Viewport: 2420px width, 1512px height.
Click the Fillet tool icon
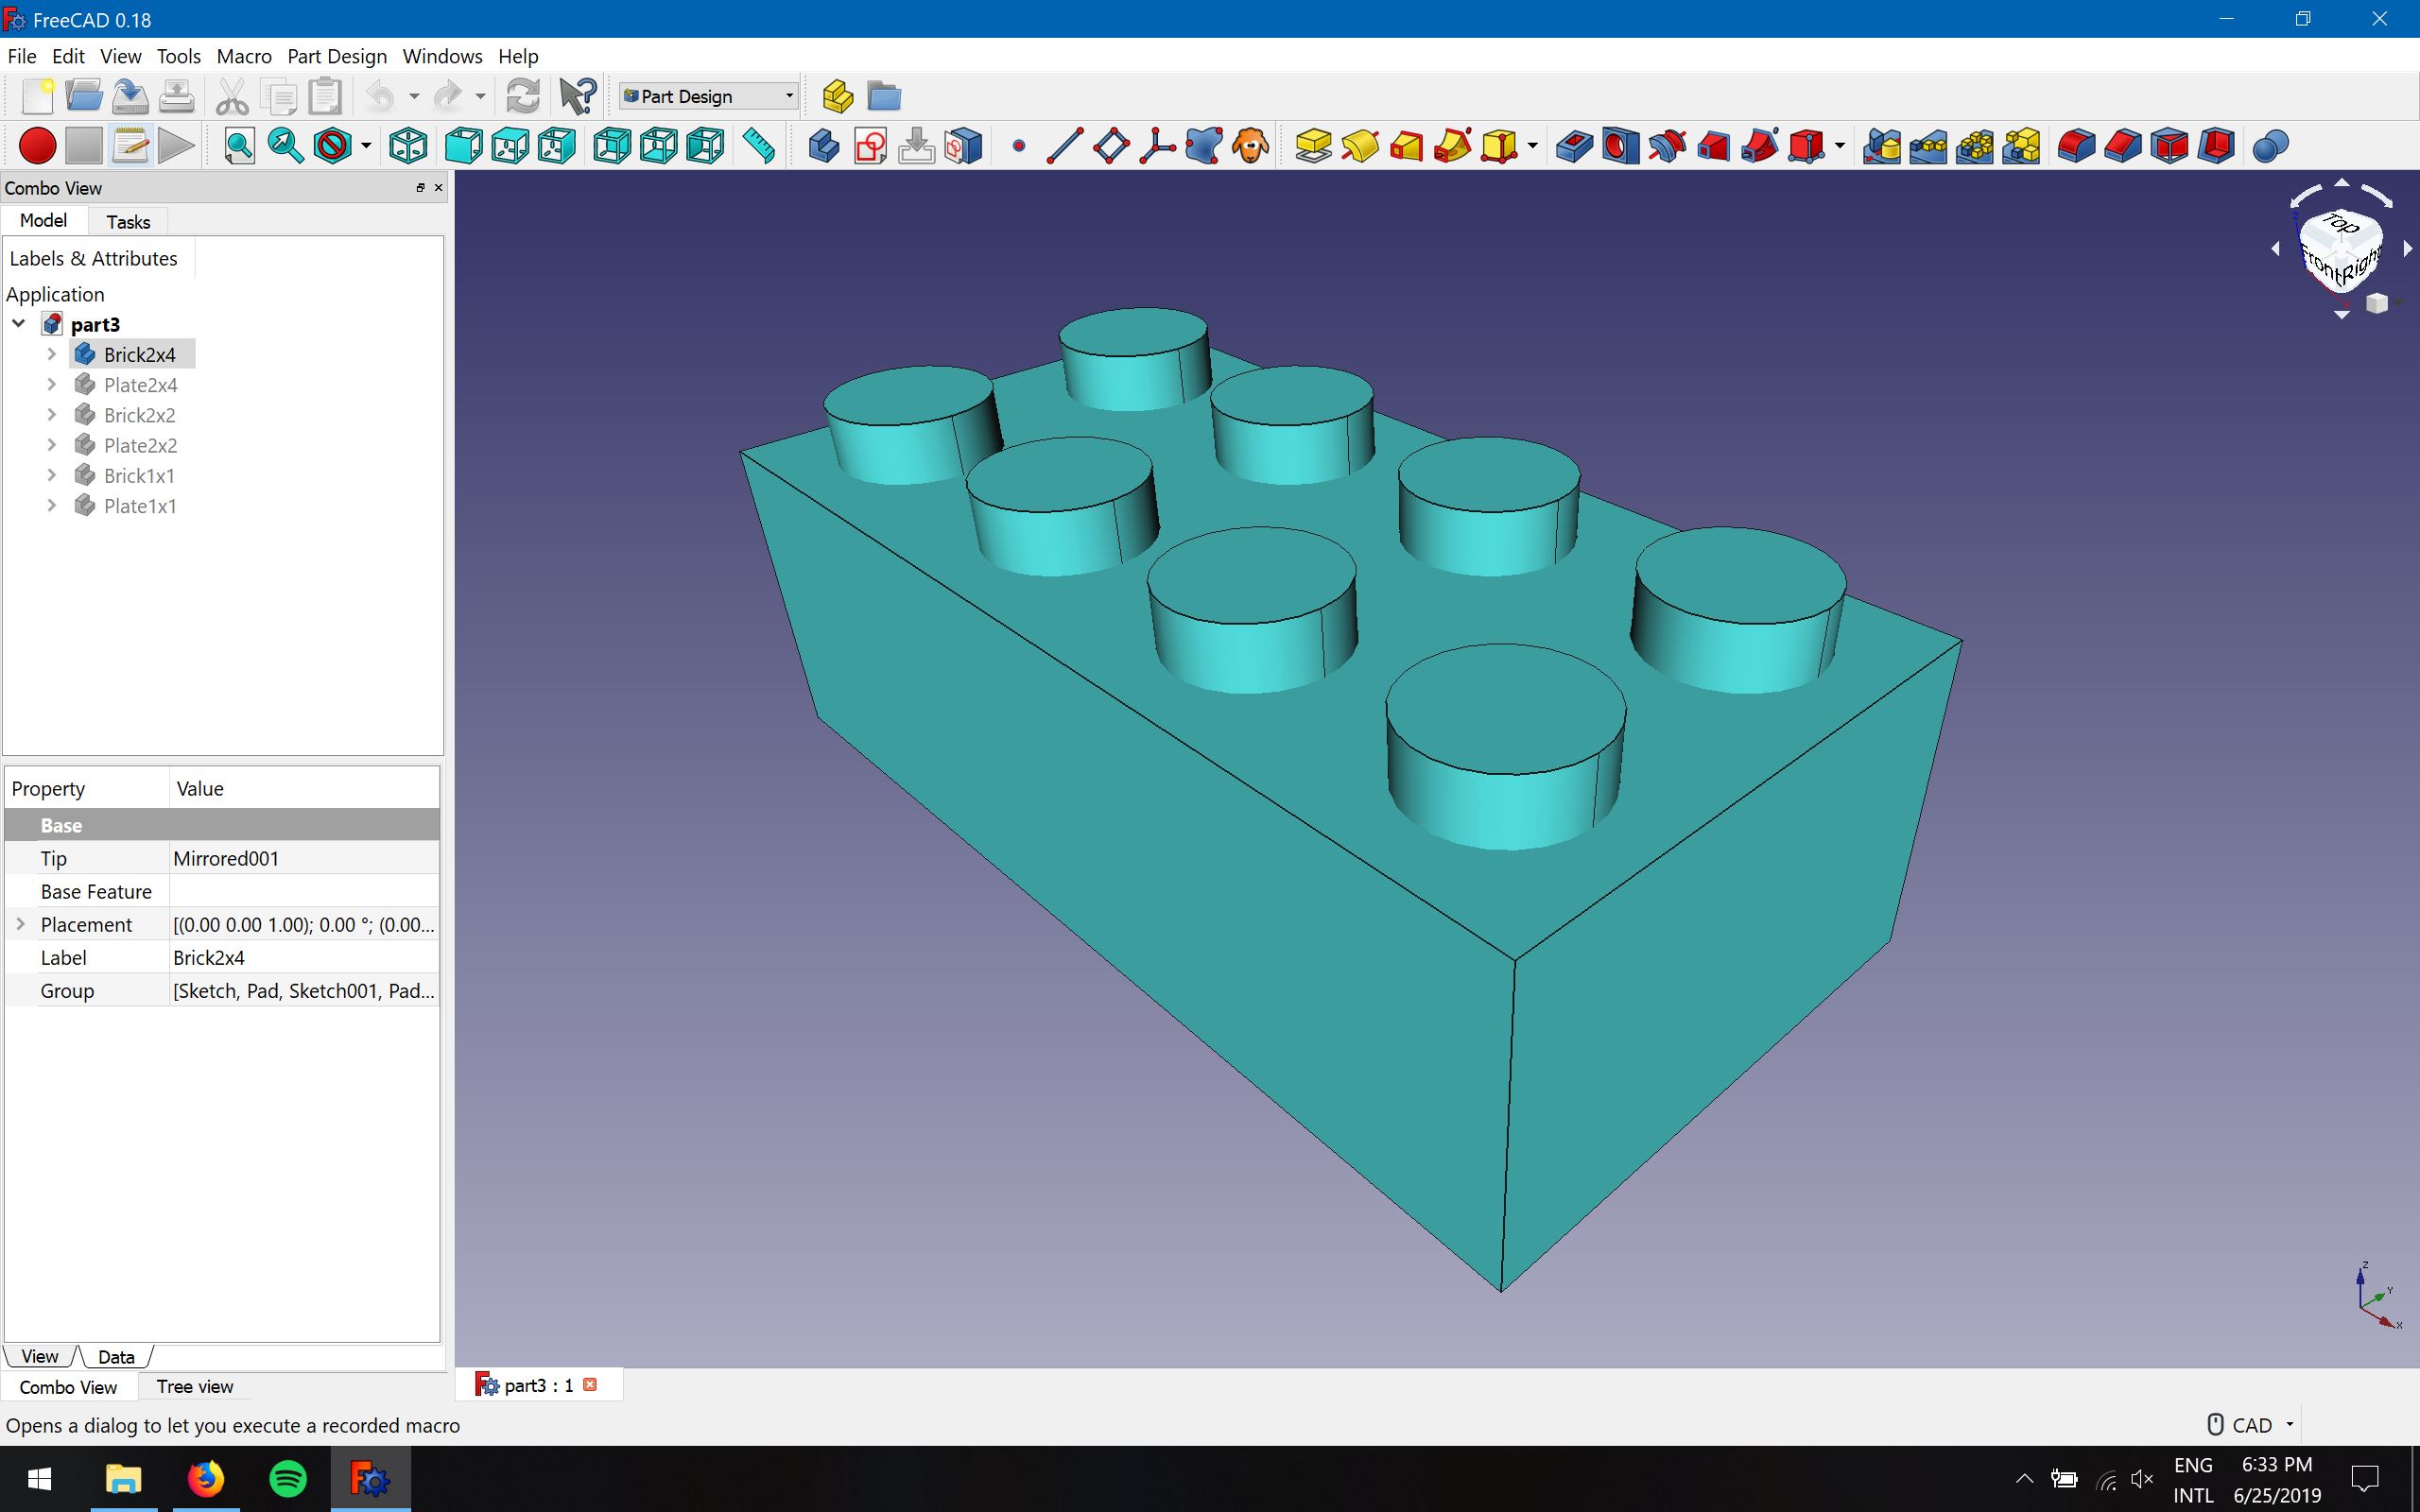[2076, 146]
